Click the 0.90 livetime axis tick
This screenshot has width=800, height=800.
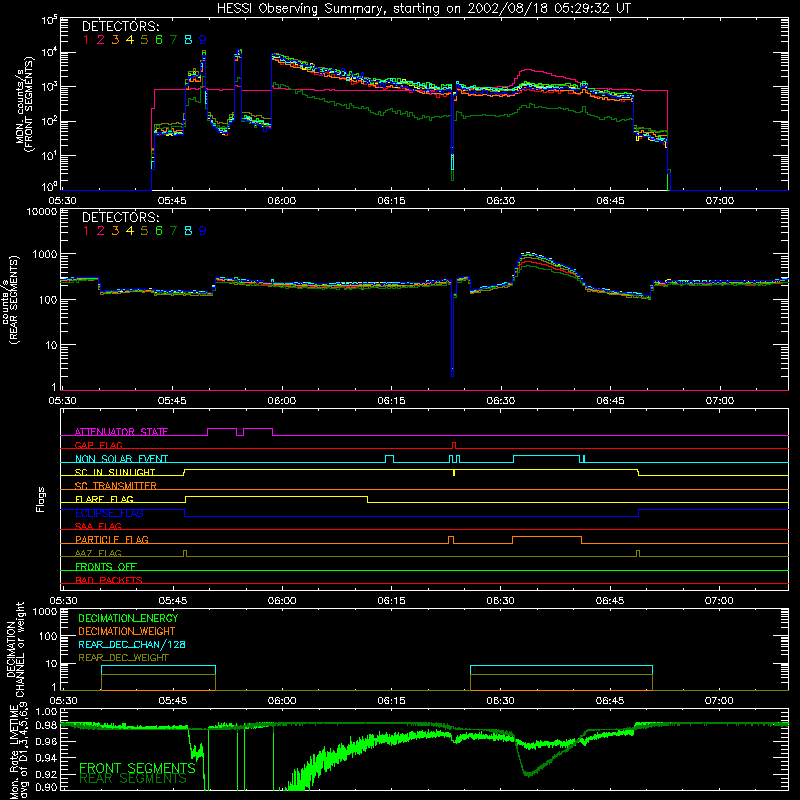[x=47, y=787]
